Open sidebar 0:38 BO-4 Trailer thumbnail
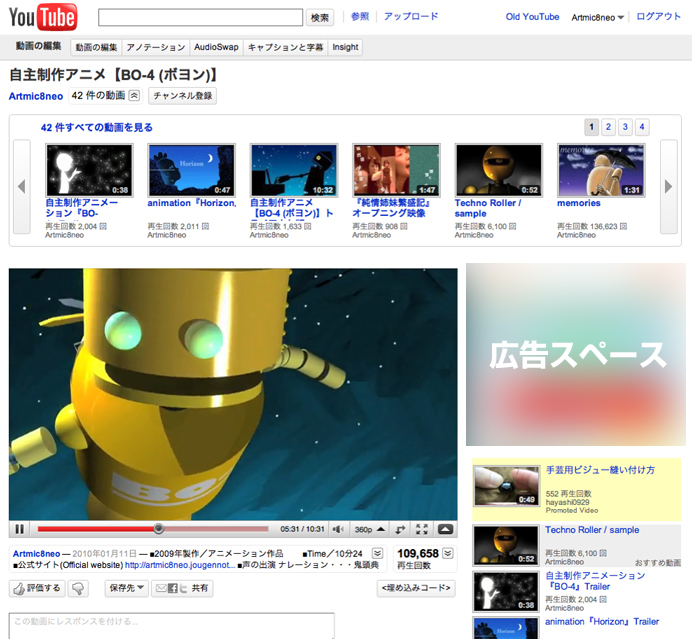Screen dimensions: 692x639 506,591
